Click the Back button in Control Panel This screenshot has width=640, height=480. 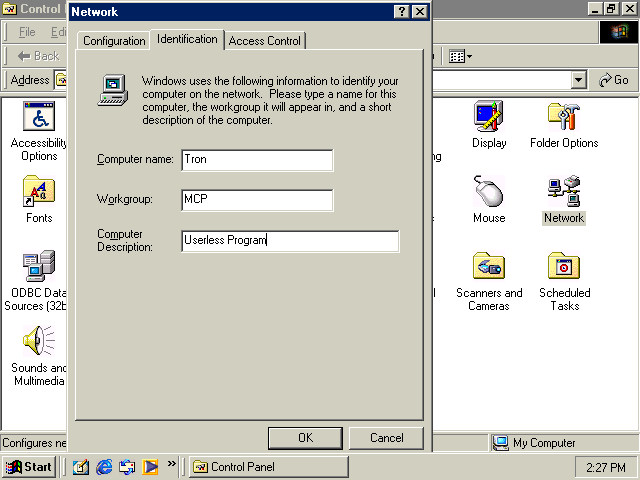click(39, 56)
